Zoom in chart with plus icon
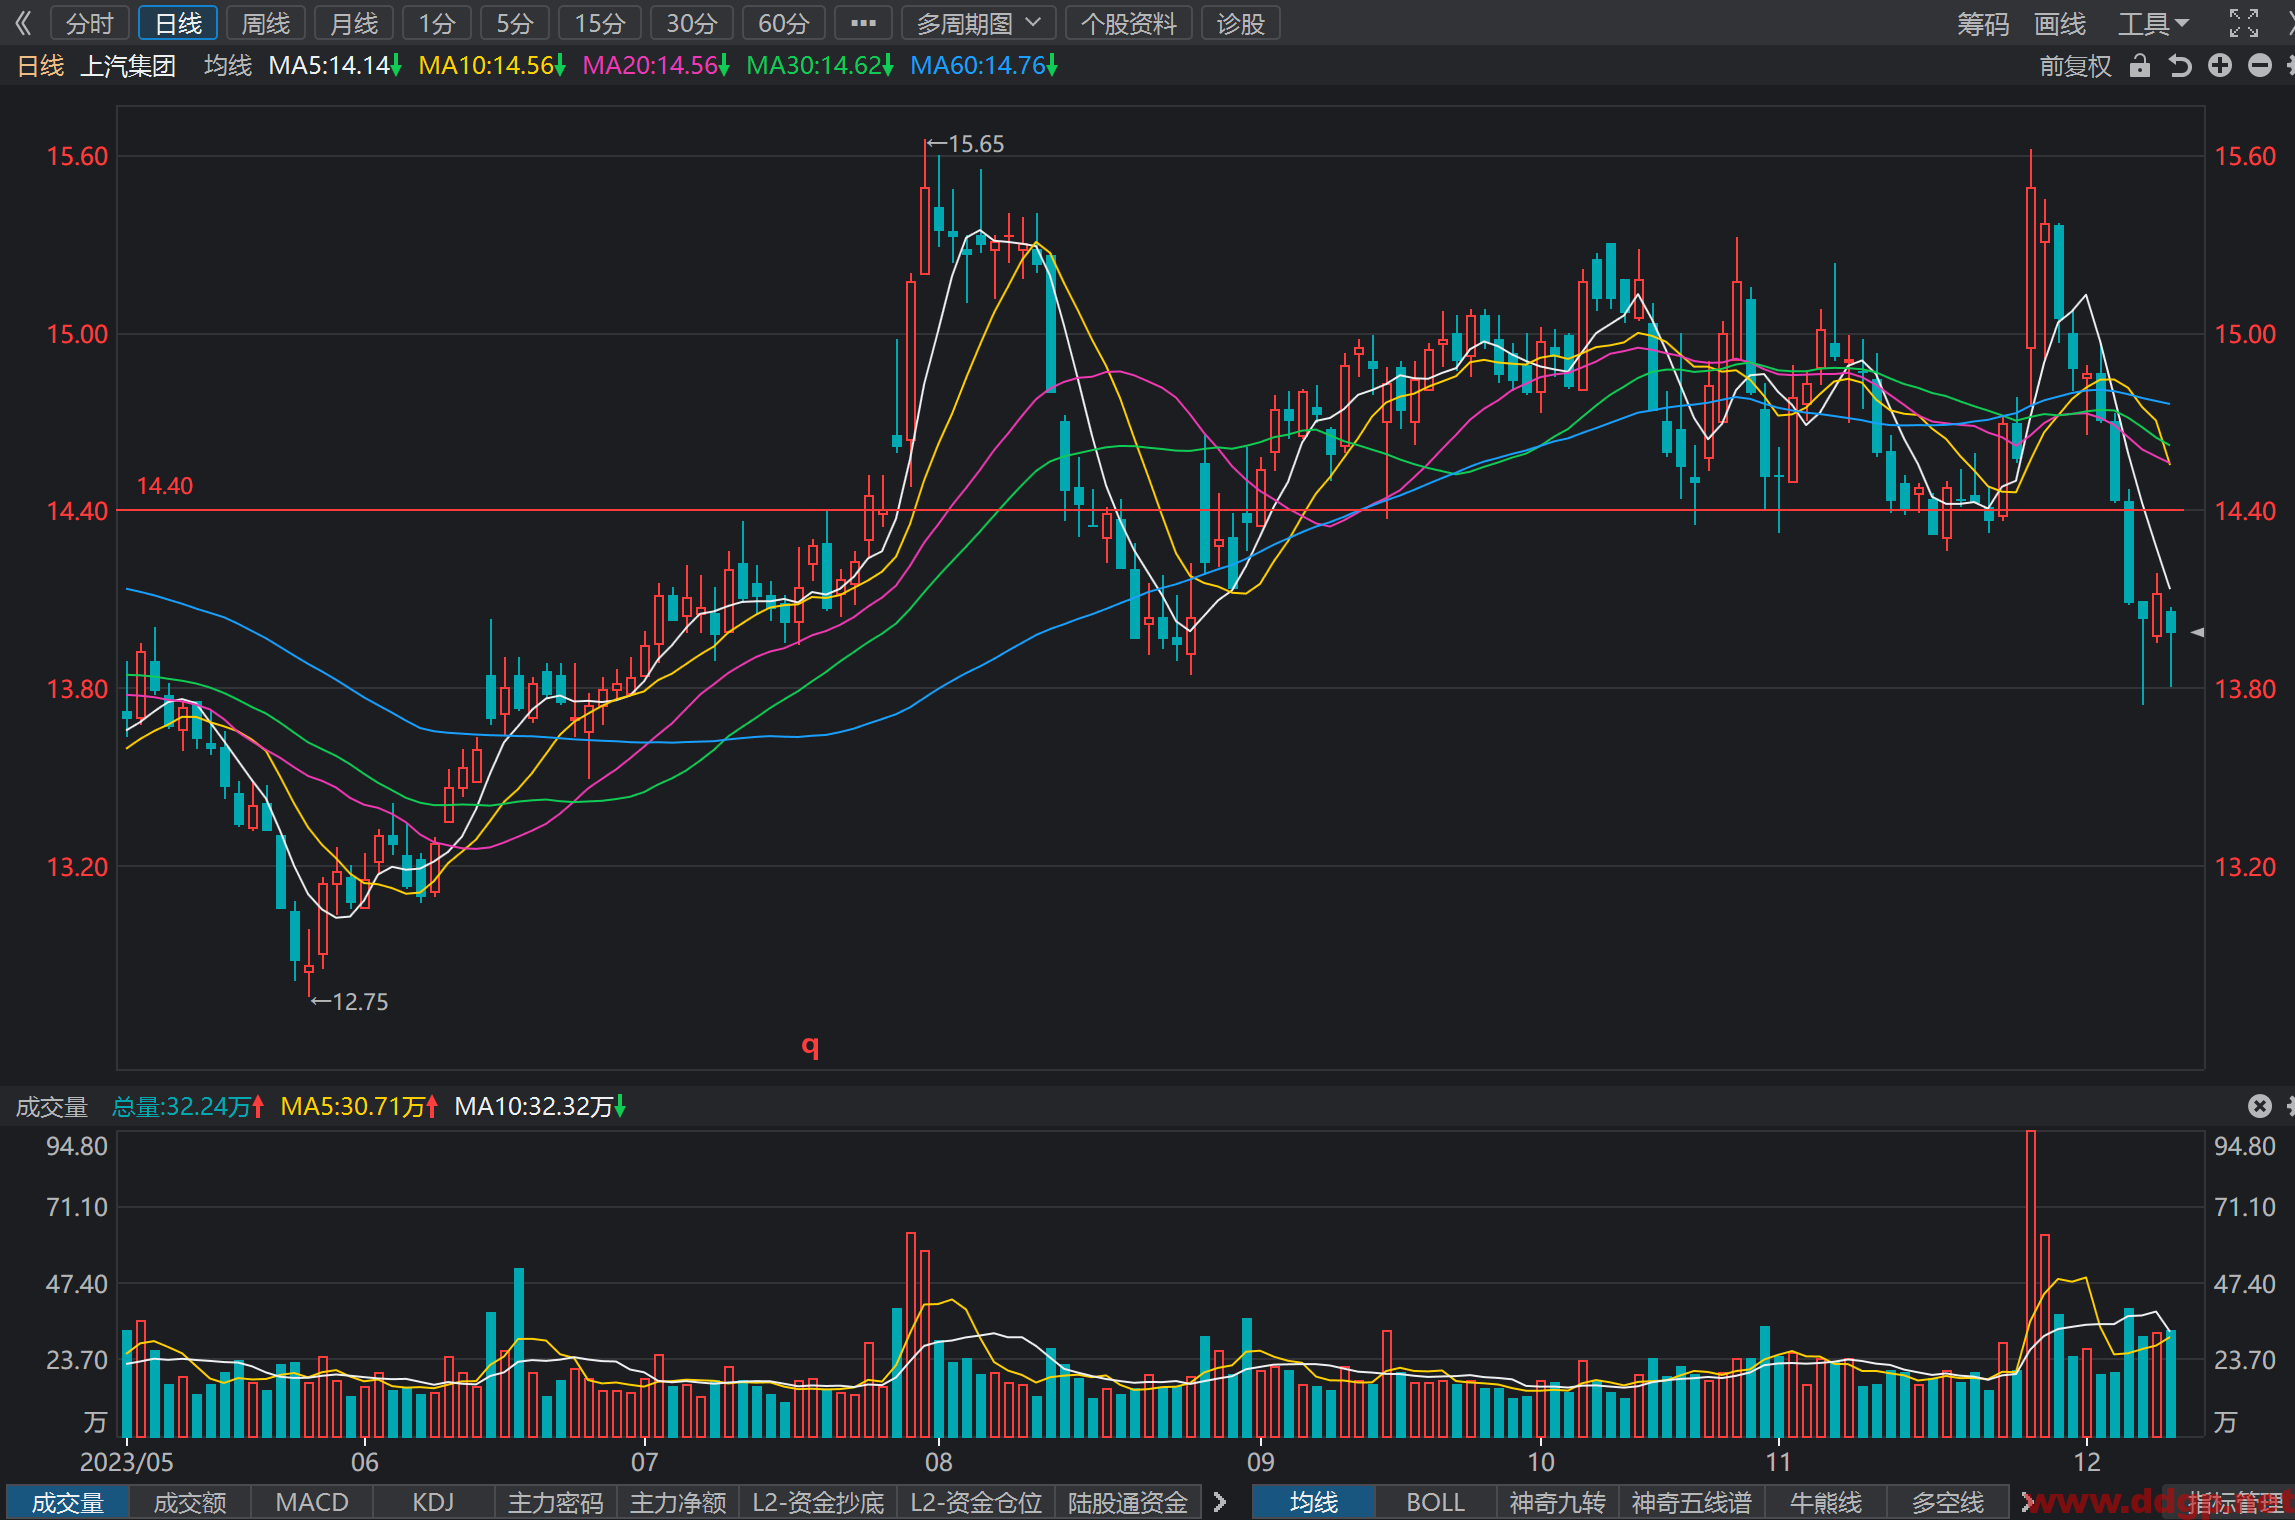Screen dimensions: 2295x1520 [x=2220, y=66]
